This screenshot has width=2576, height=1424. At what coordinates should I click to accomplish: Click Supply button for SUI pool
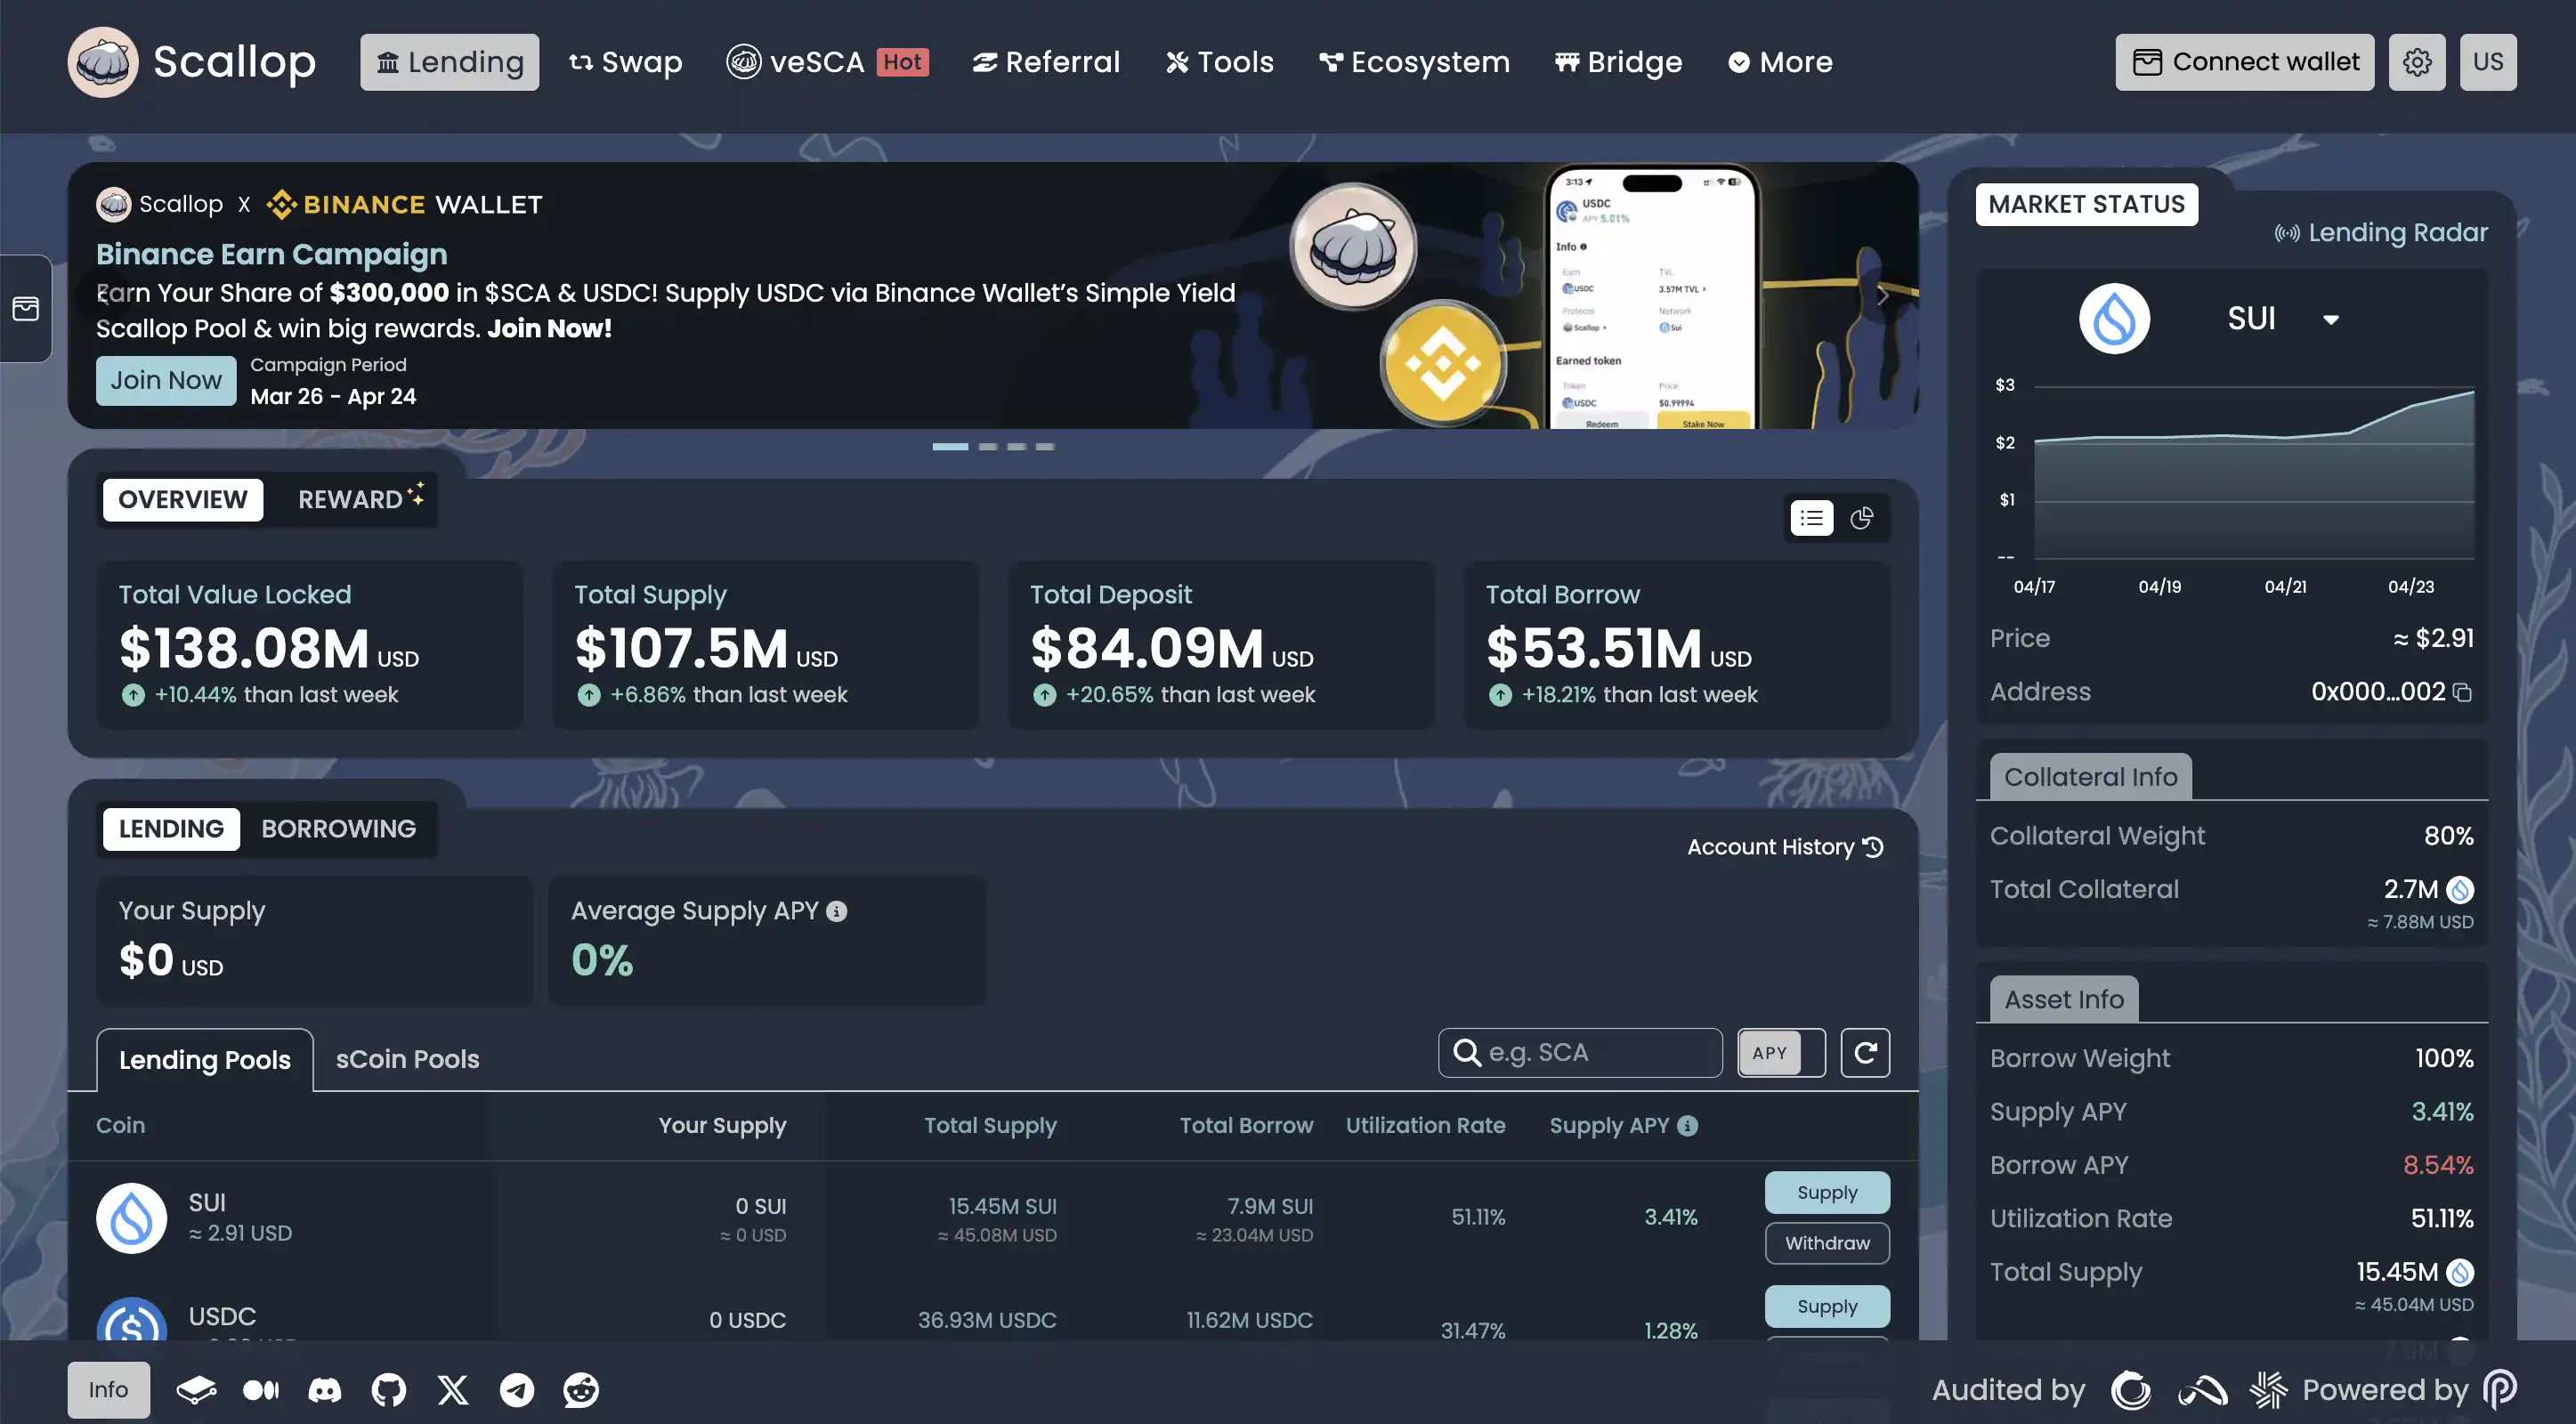point(1827,1192)
